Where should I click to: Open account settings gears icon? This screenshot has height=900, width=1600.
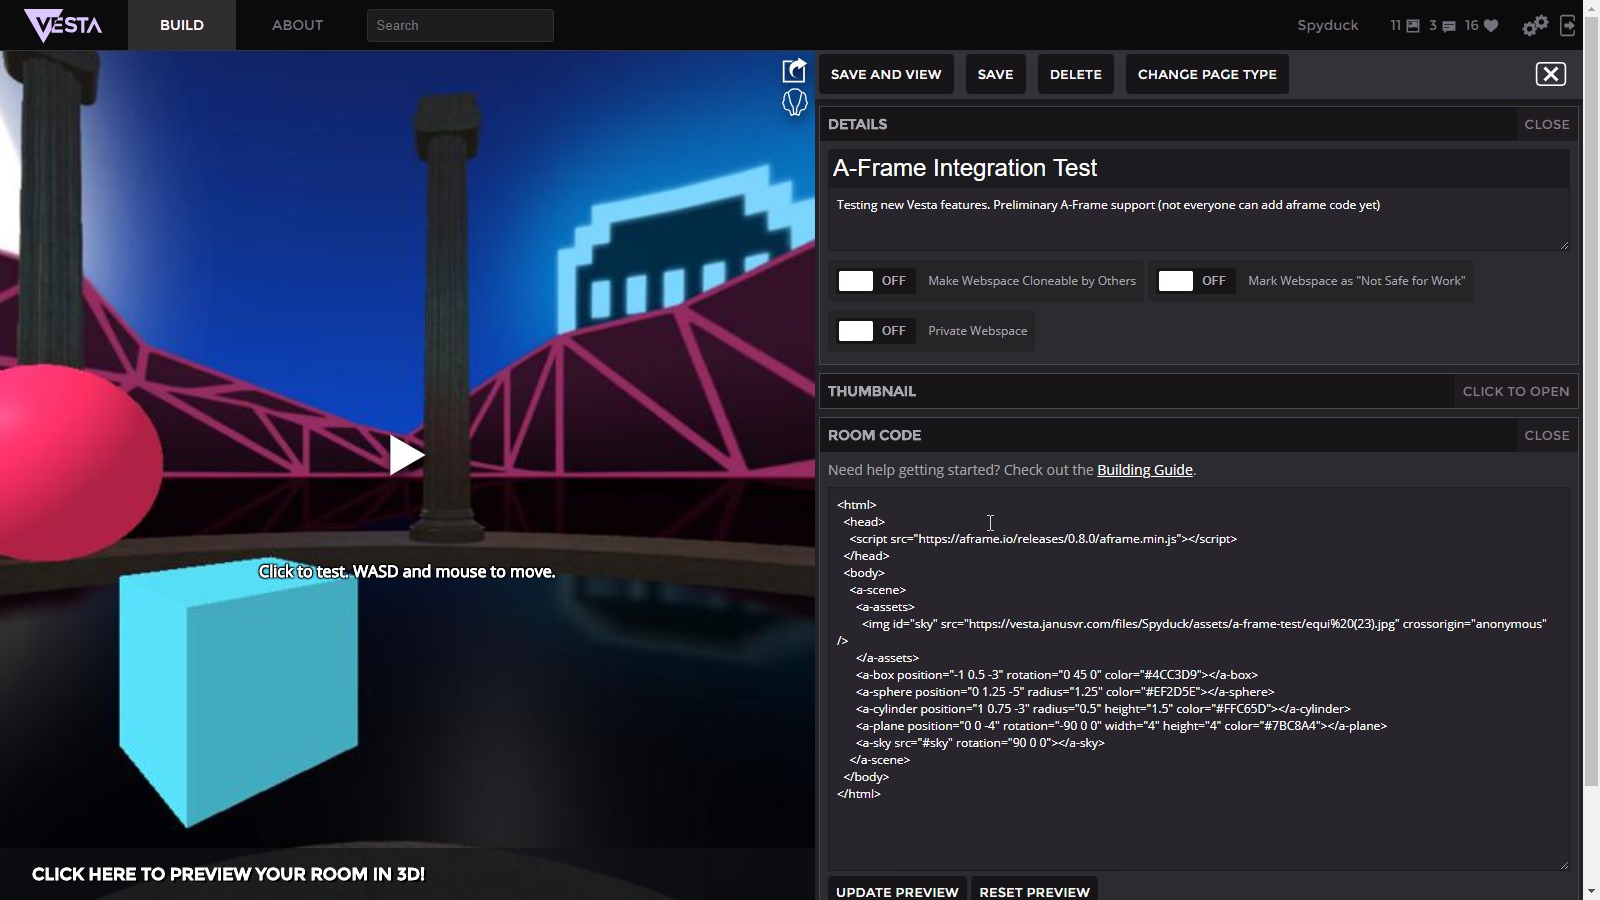pyautogui.click(x=1535, y=26)
